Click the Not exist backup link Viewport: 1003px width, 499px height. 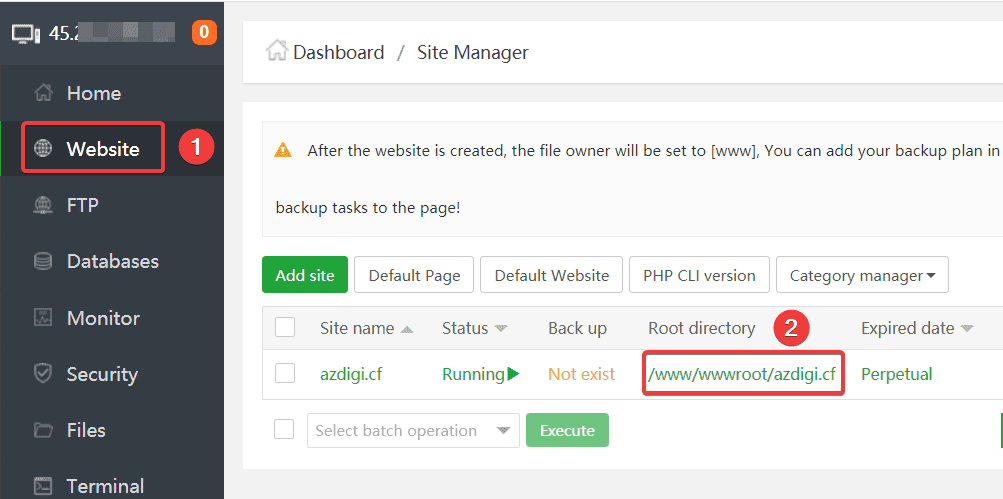click(581, 374)
